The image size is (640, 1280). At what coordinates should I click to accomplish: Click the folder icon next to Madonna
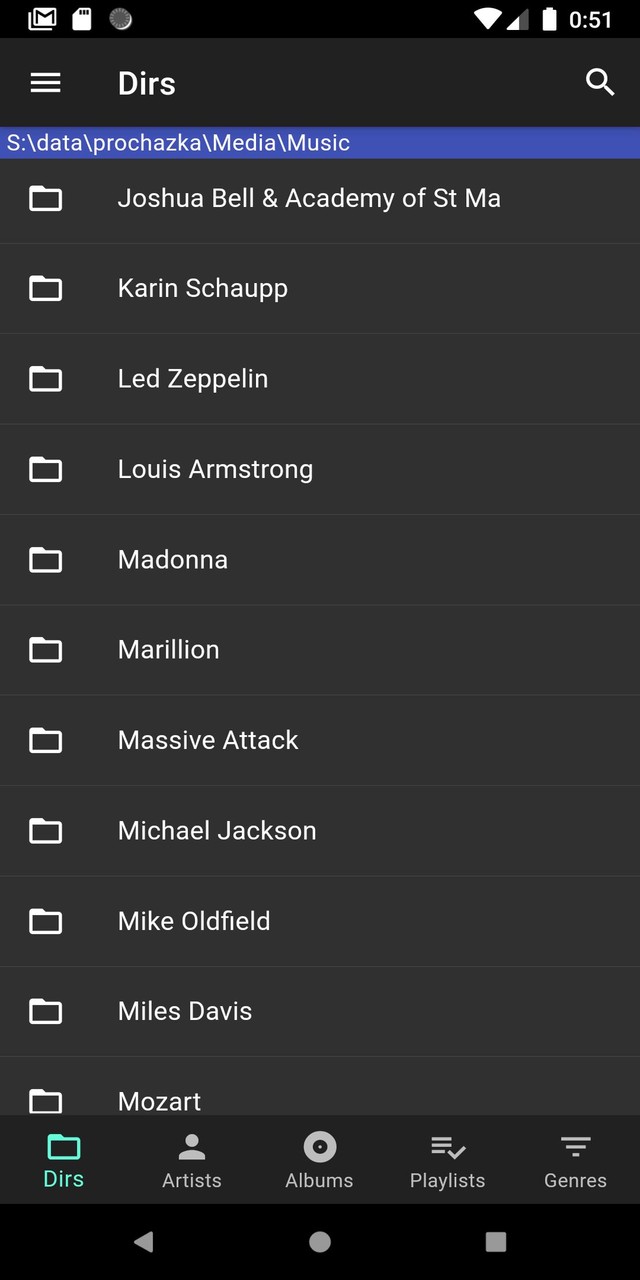click(x=46, y=560)
